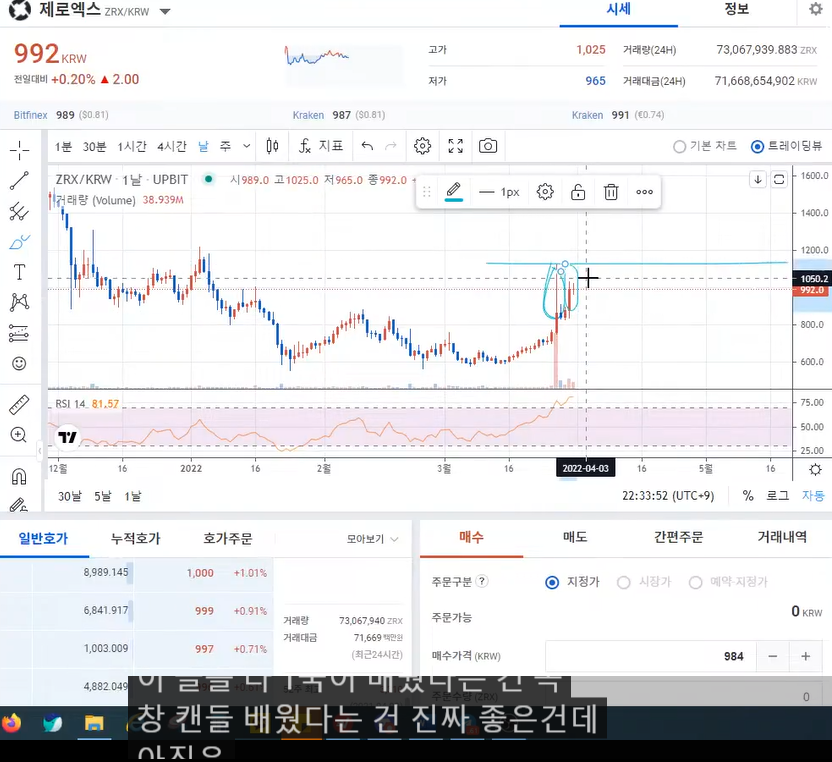Select the 기본 차트 radio option
This screenshot has width=832, height=762.
tap(705, 146)
